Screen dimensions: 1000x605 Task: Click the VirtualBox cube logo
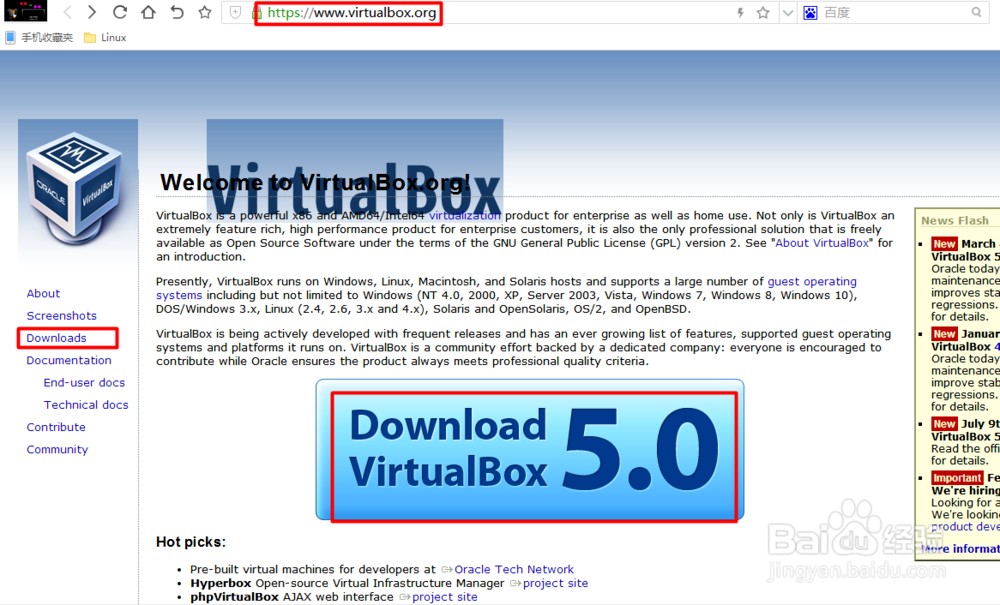point(75,189)
